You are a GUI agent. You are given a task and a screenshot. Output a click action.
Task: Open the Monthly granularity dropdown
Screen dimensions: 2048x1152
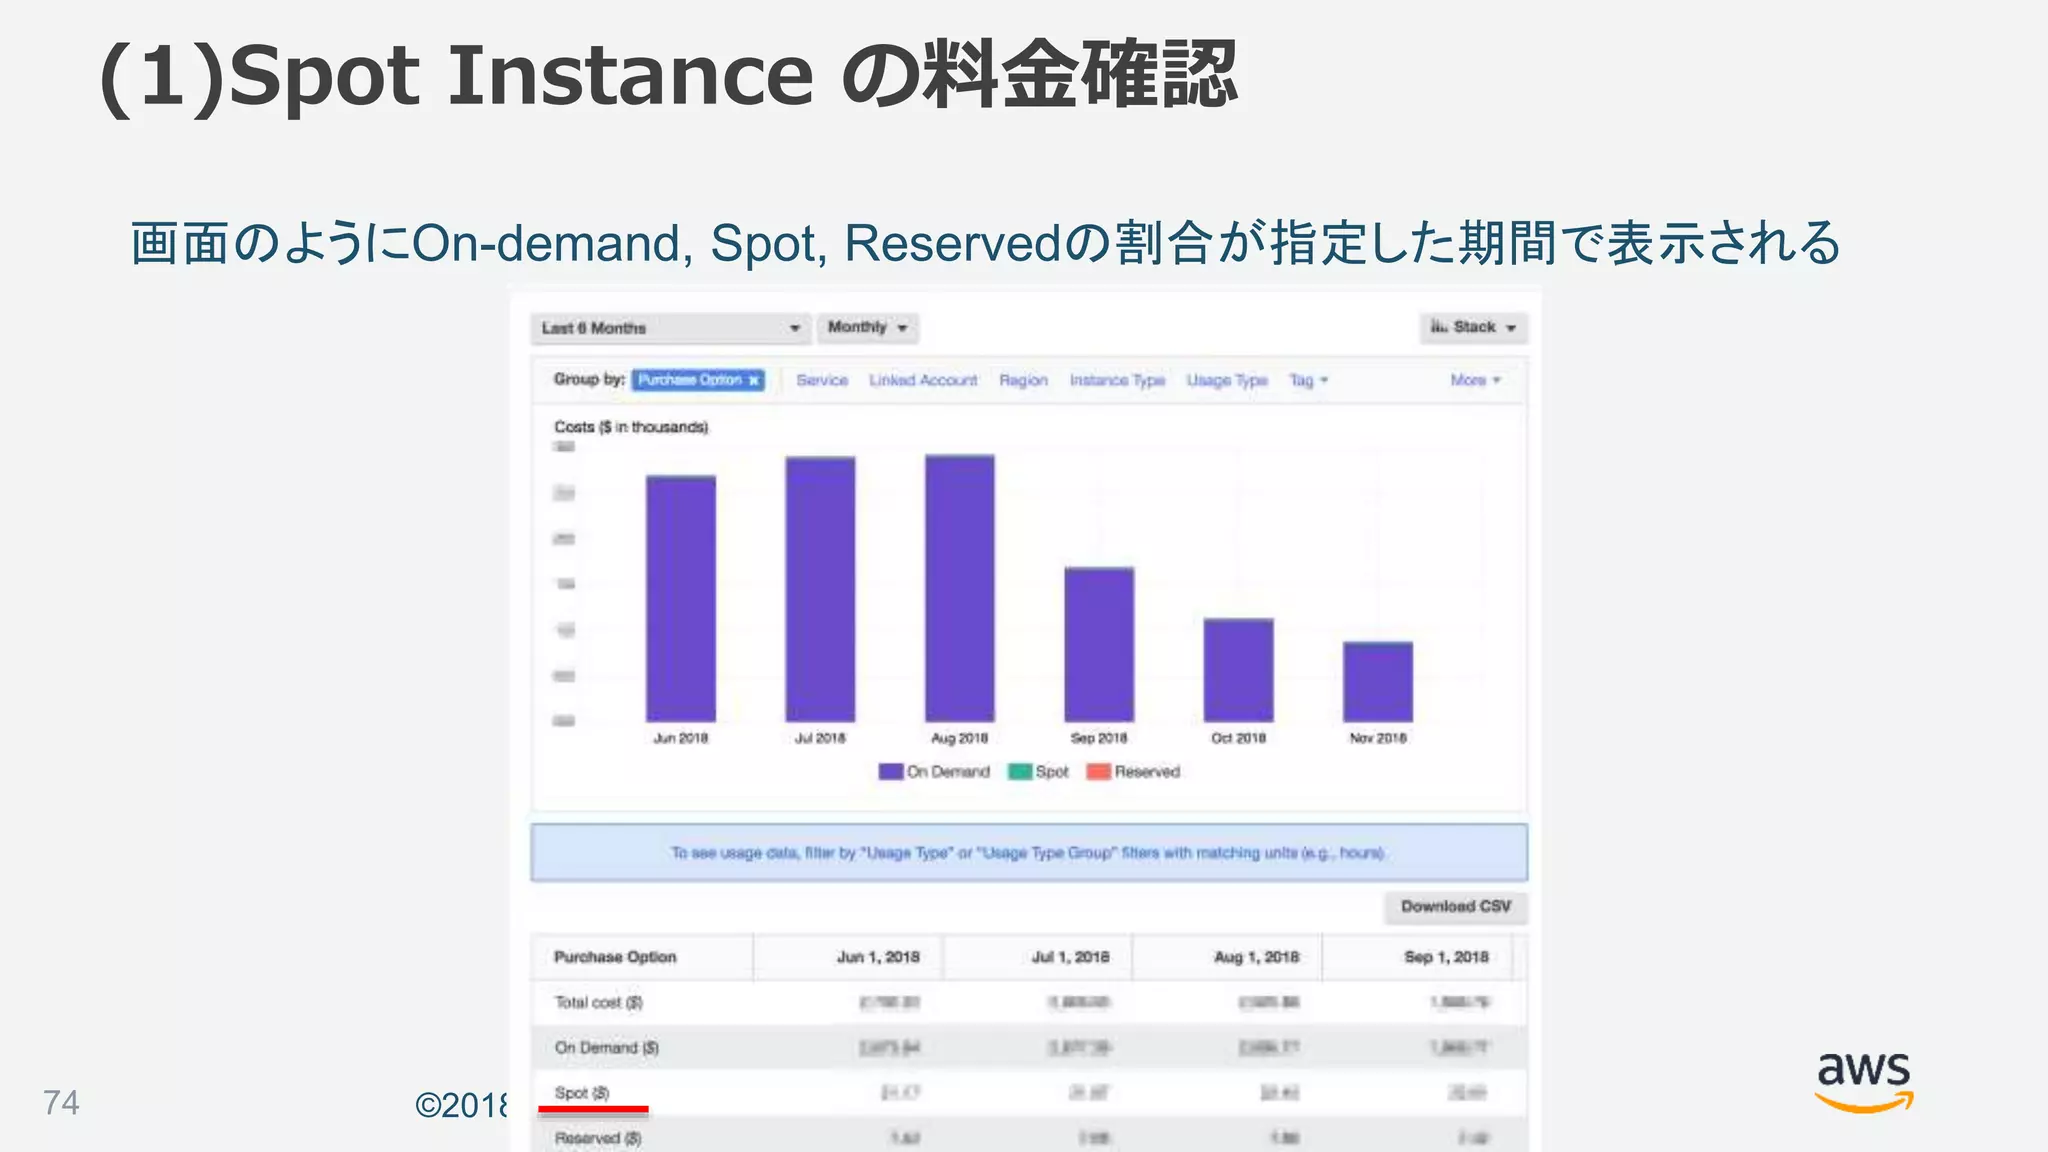[867, 328]
